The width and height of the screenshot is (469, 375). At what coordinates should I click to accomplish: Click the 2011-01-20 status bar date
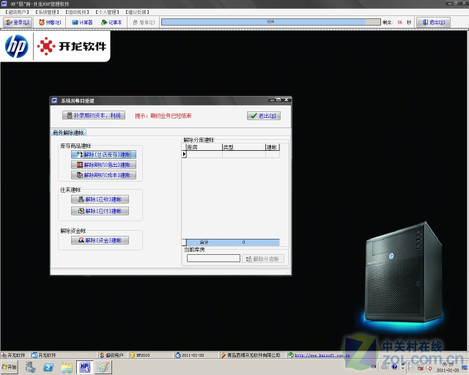point(190,355)
